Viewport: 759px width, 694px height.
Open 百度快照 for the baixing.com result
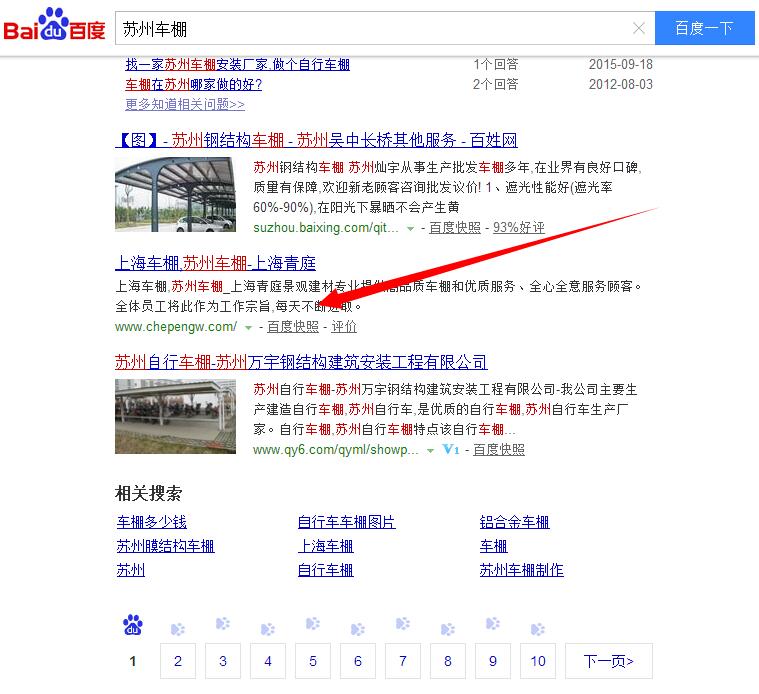click(x=455, y=227)
